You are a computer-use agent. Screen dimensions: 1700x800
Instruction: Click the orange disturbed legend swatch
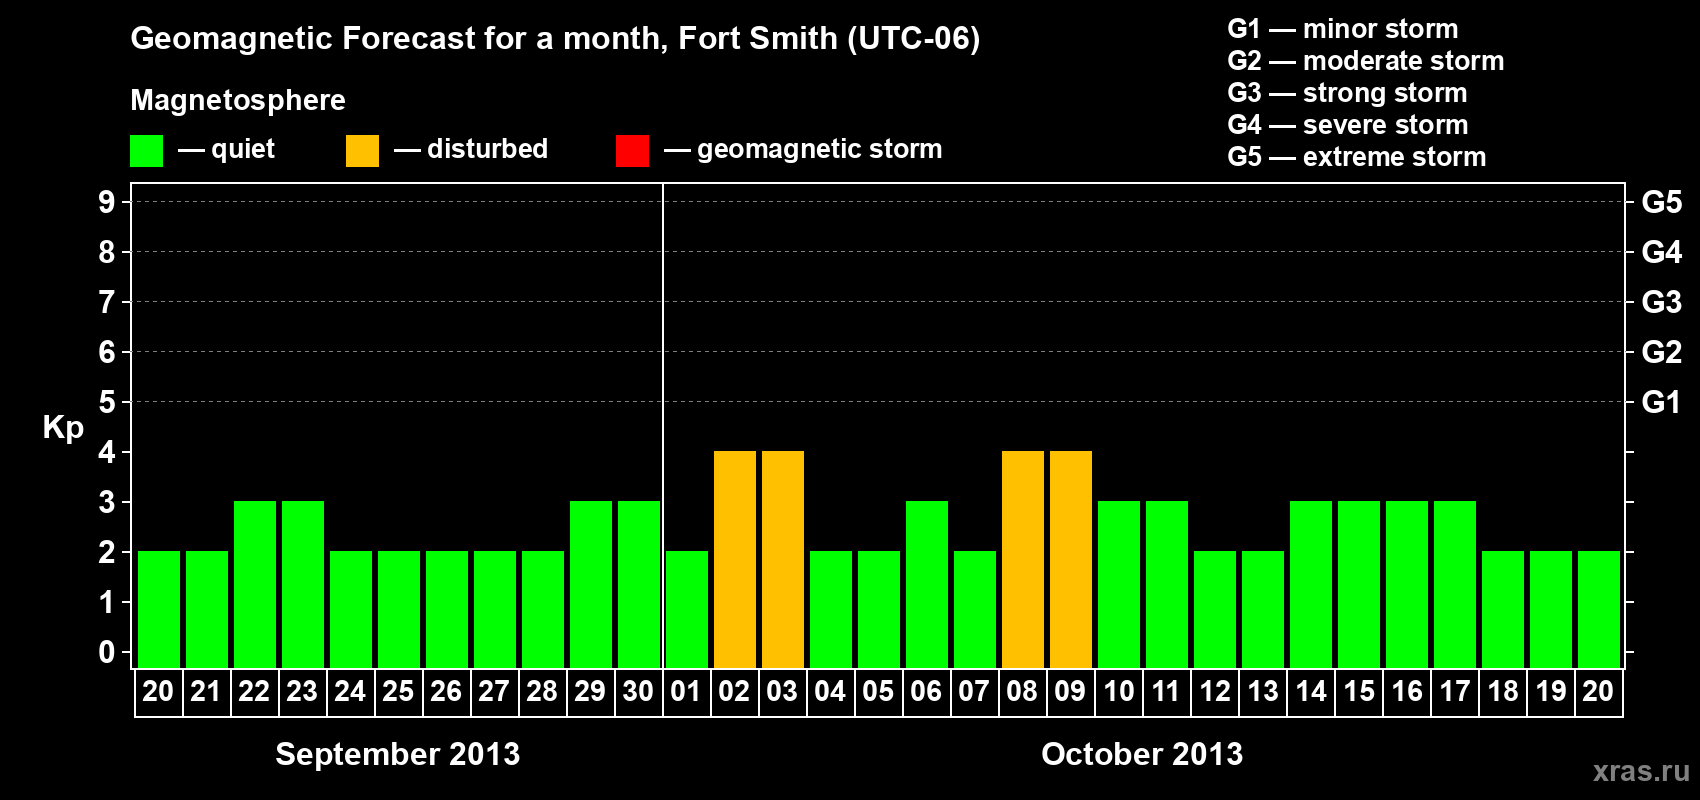click(x=362, y=151)
